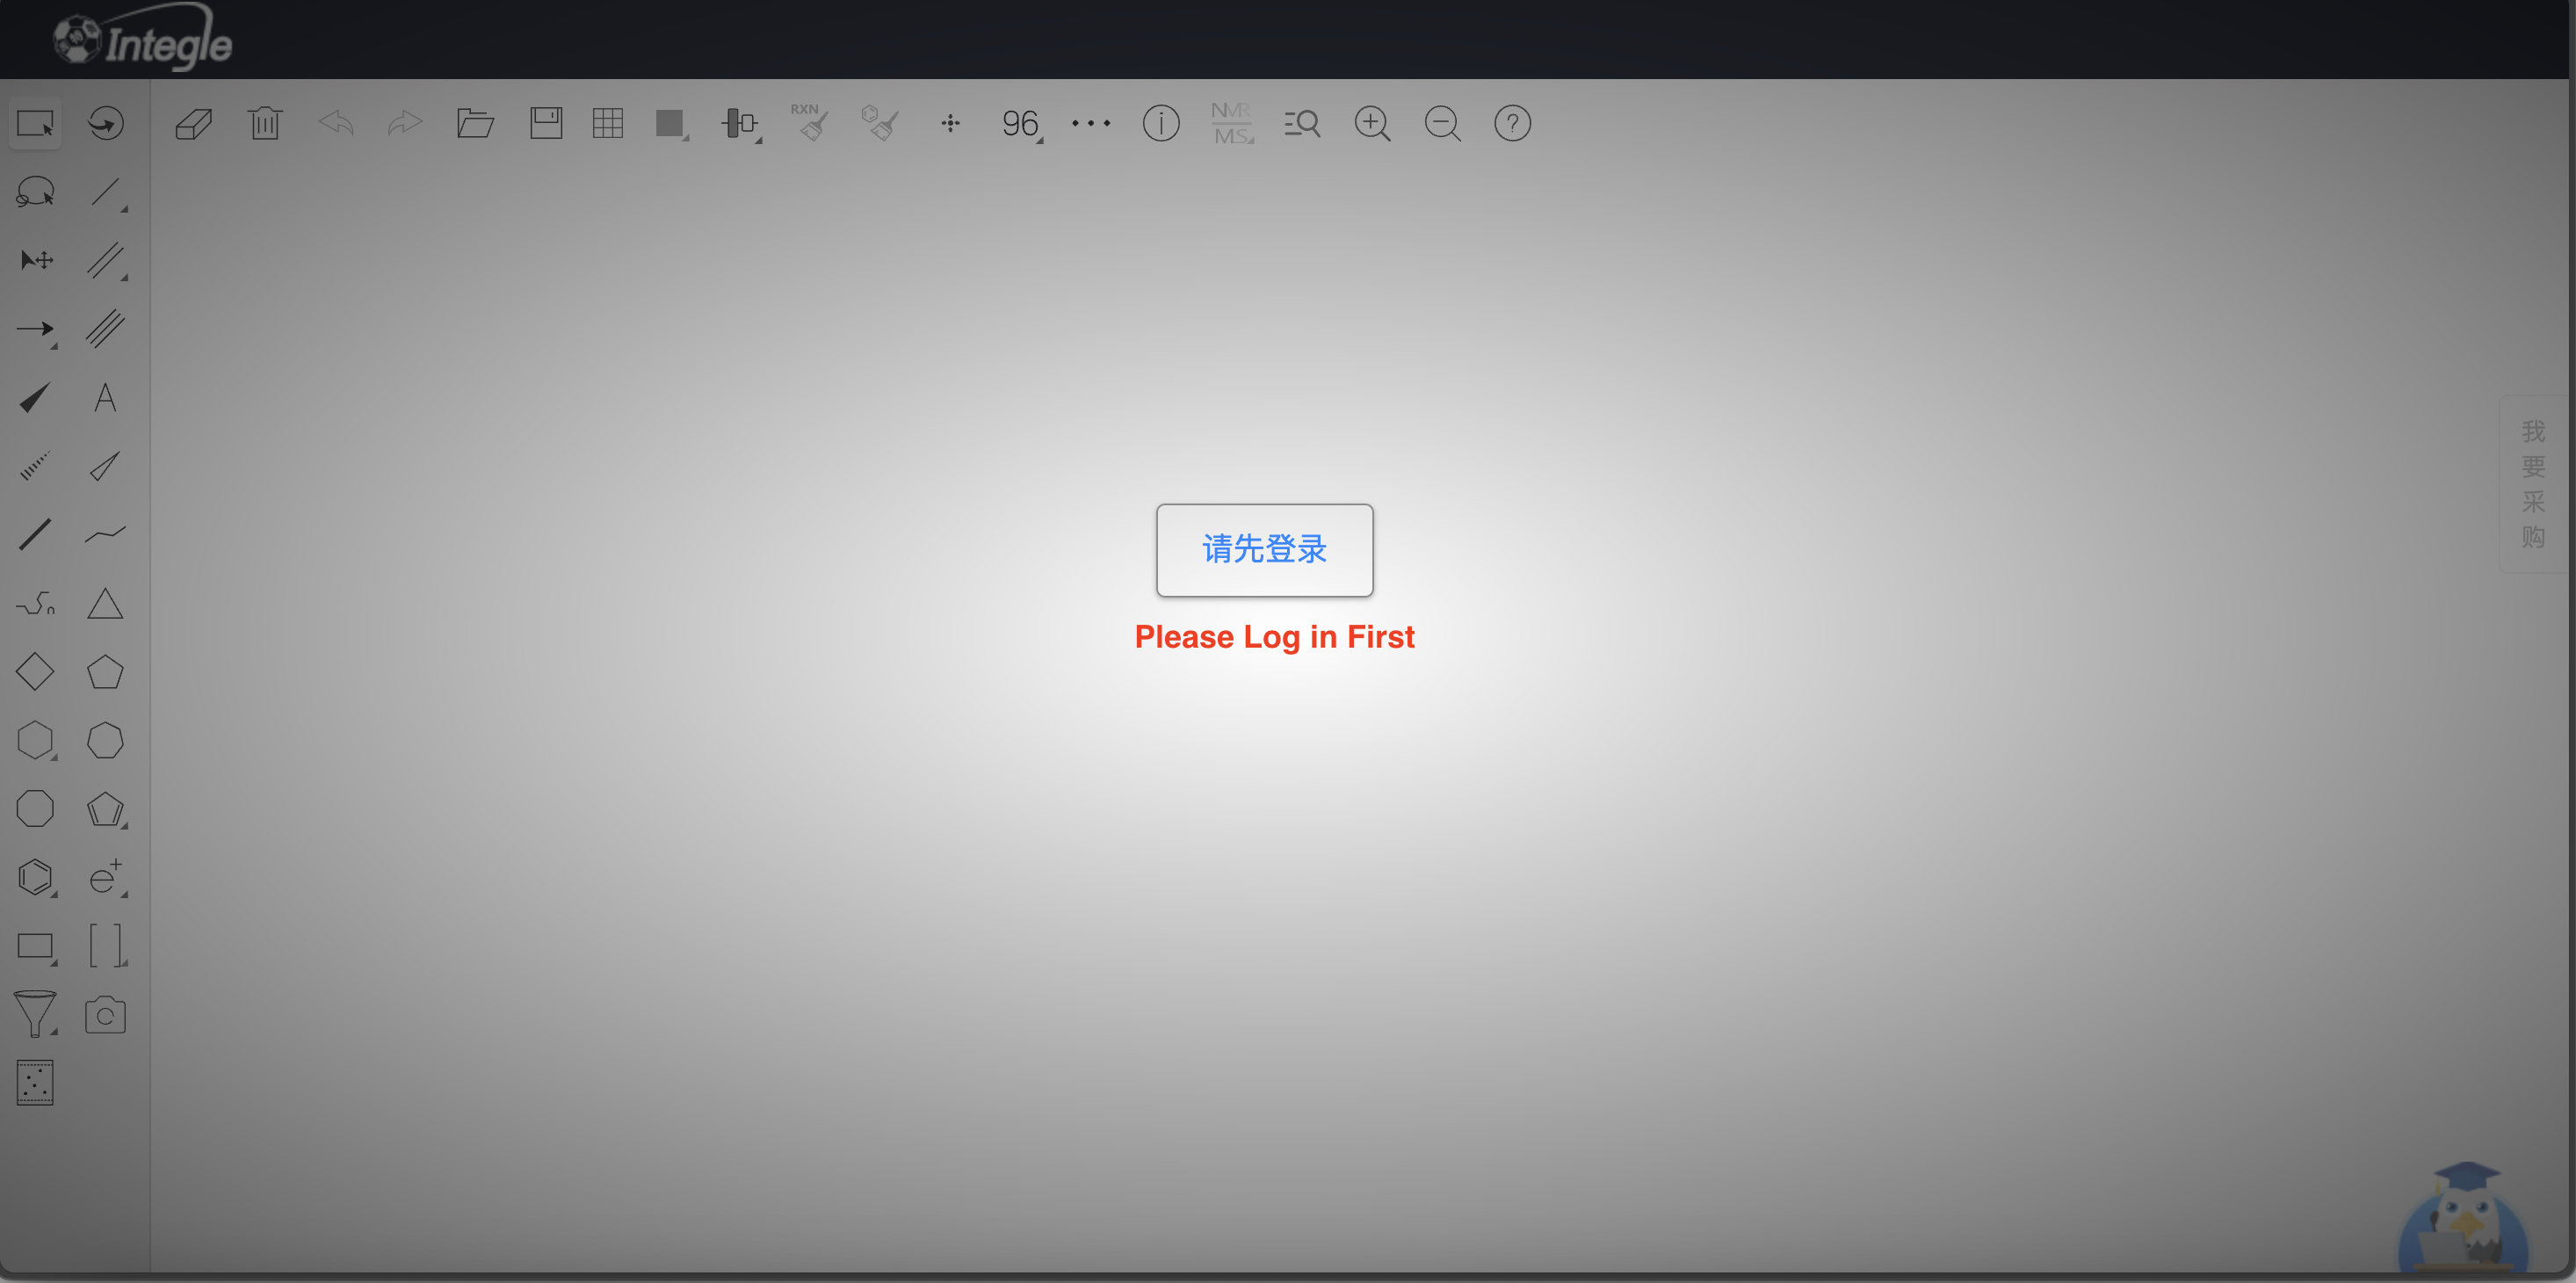Open Help with the question mark icon
The height and width of the screenshot is (1283, 2576).
(1511, 123)
